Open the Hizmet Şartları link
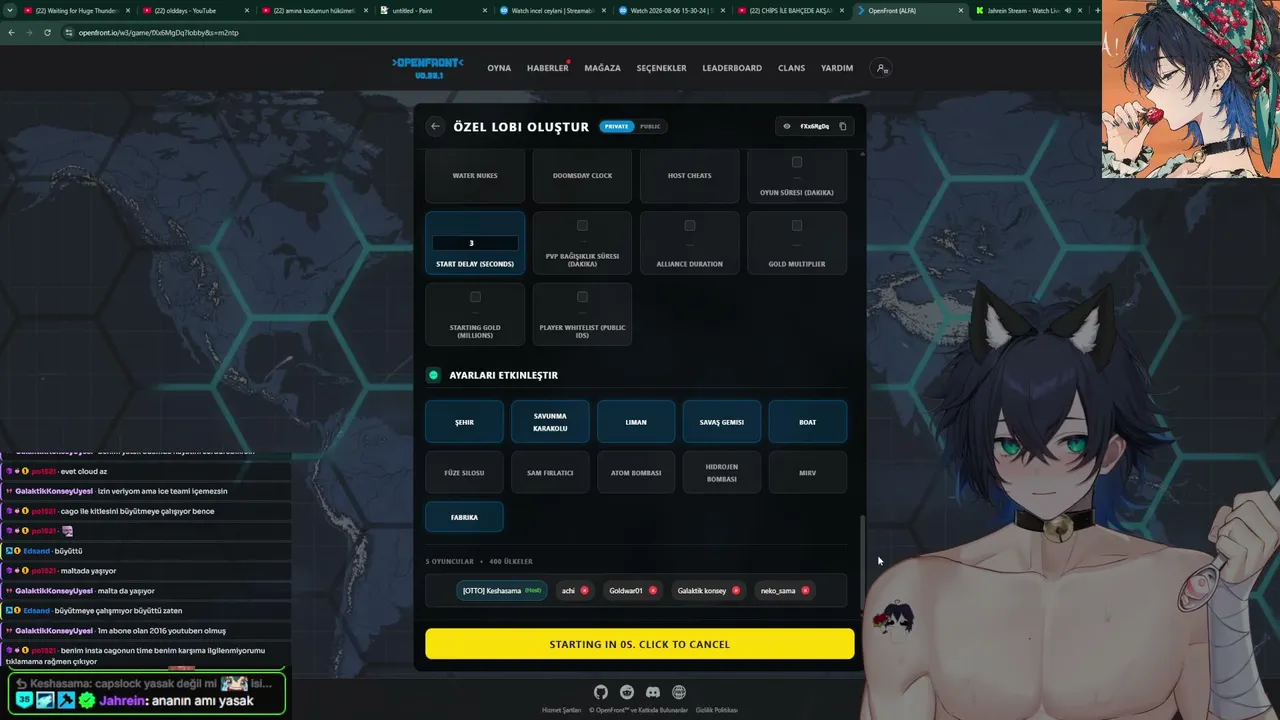Image resolution: width=1280 pixels, height=720 pixels. point(561,710)
